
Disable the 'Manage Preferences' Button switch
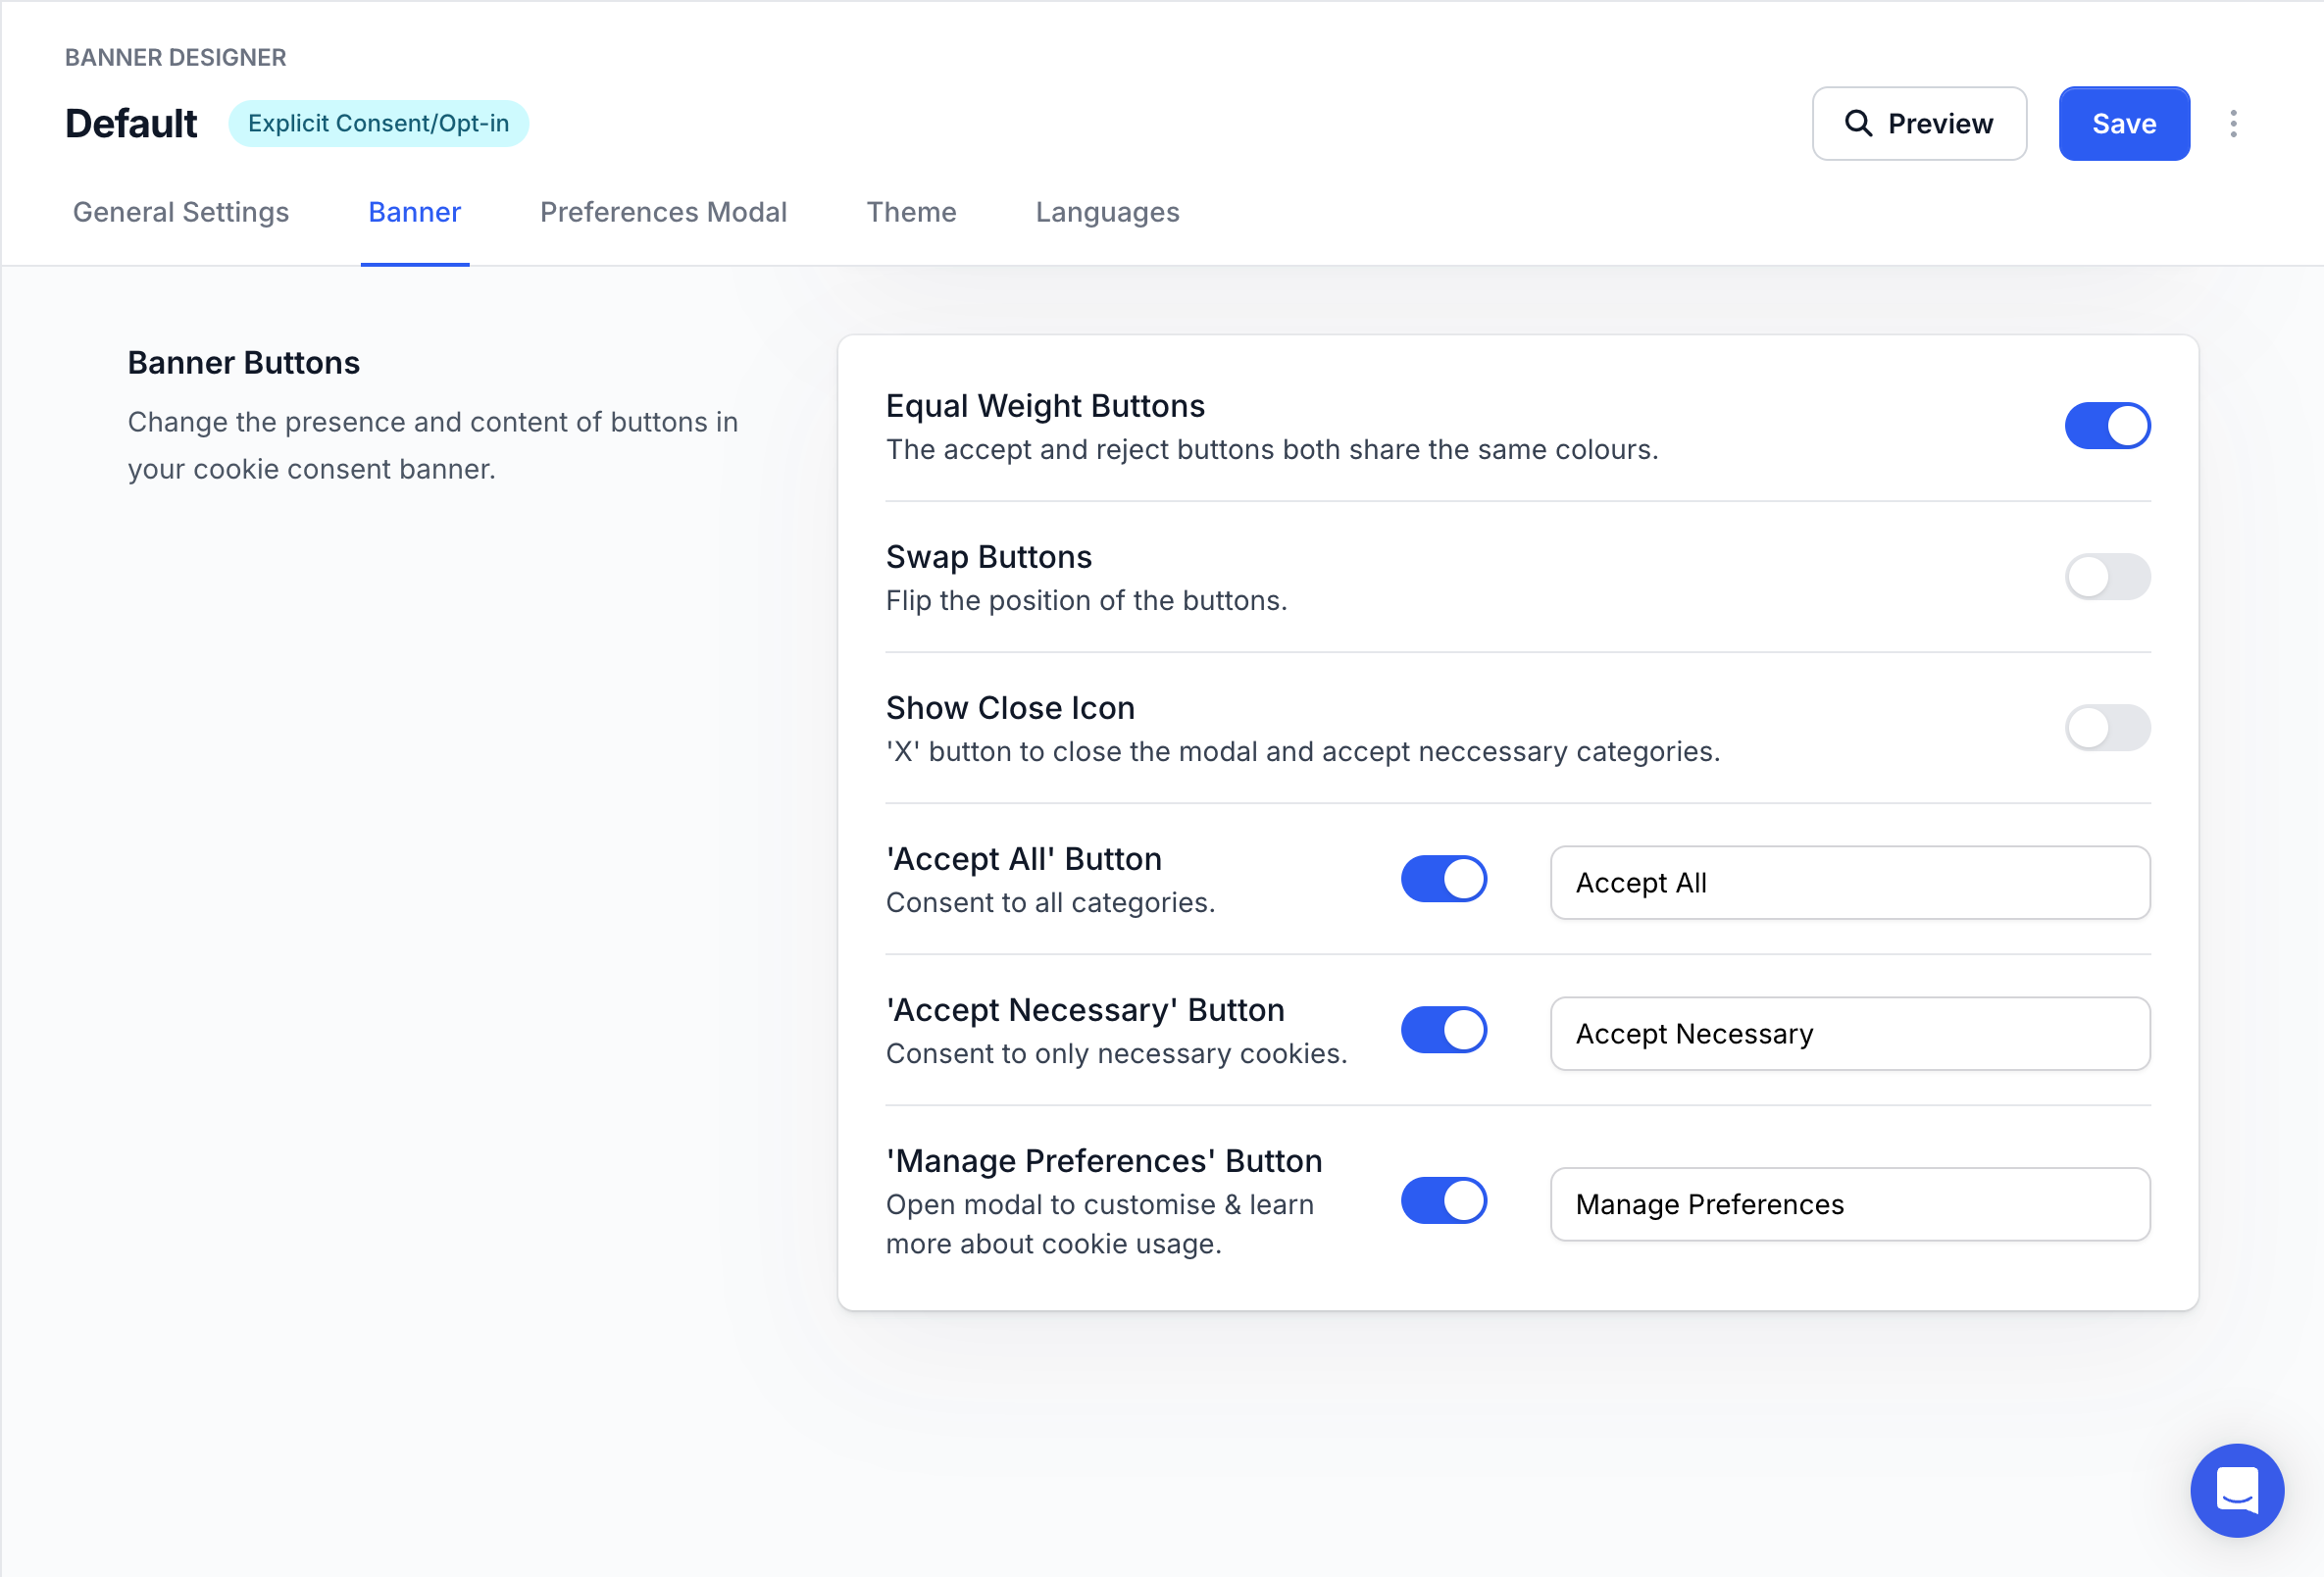[1444, 1201]
